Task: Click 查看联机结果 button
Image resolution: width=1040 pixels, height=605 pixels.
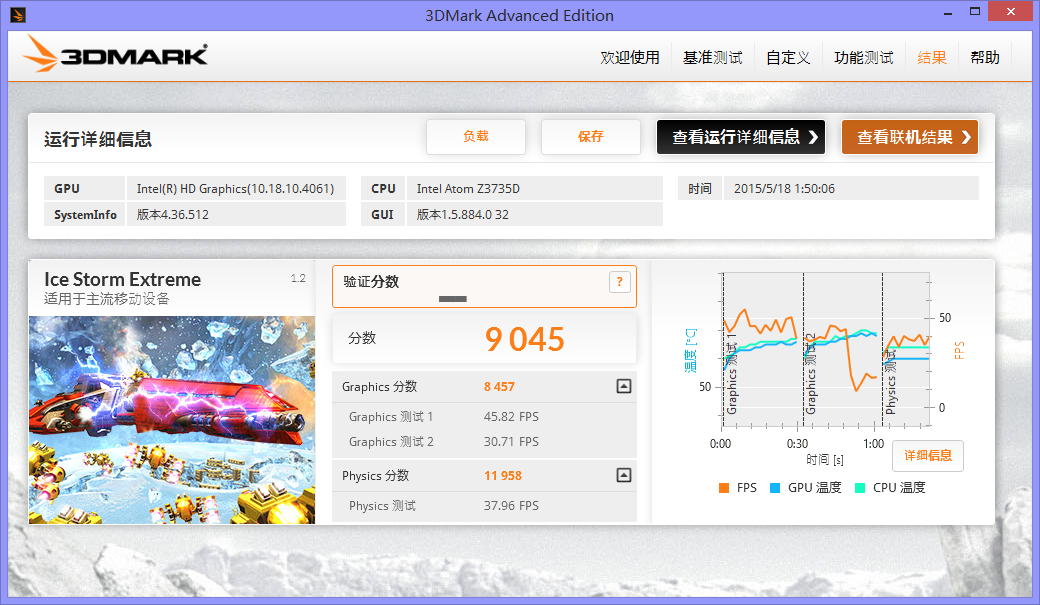Action: pos(910,137)
